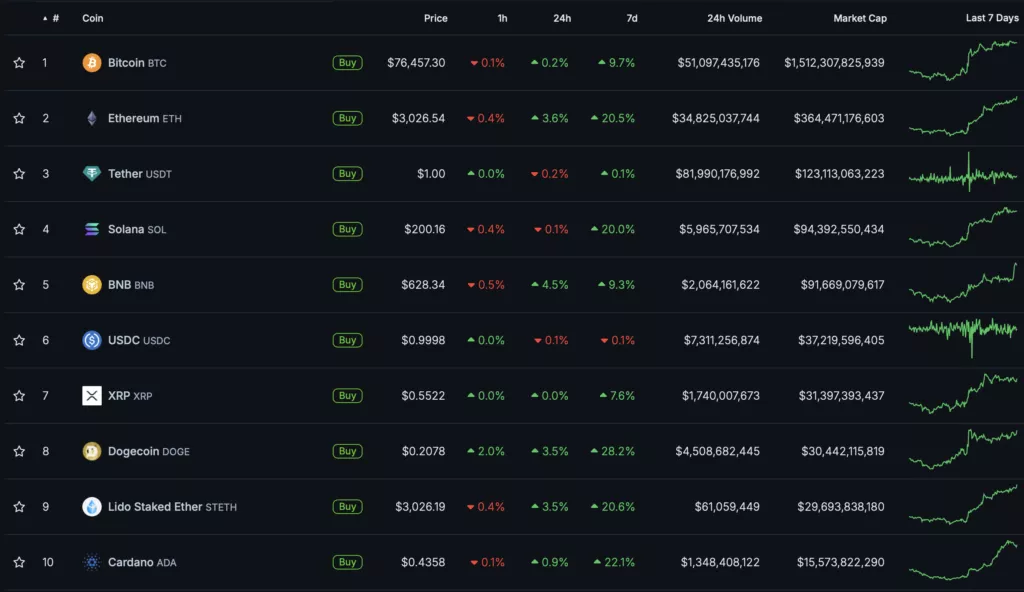
Task: Click the Tether coin logo
Action: pyautogui.click(x=91, y=174)
